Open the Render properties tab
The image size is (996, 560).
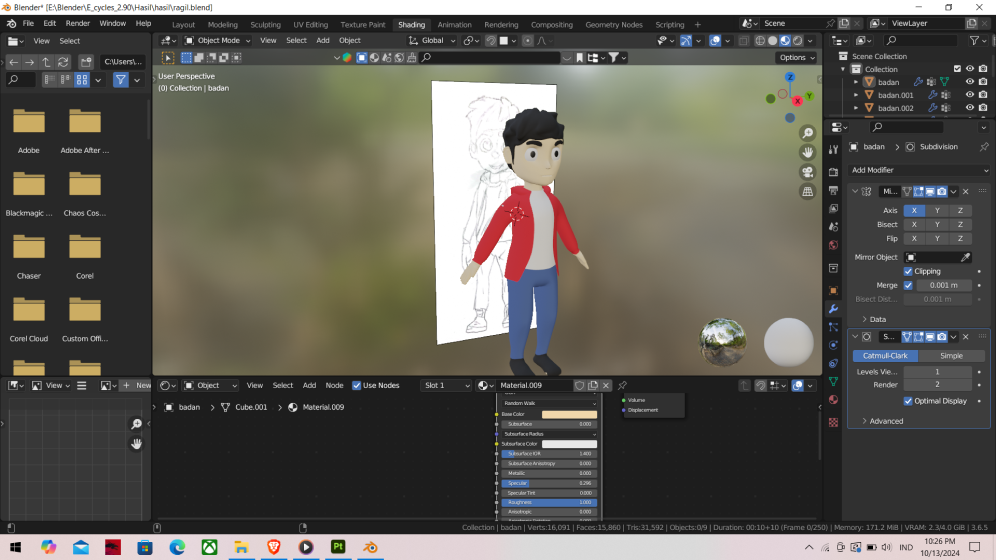(833, 172)
